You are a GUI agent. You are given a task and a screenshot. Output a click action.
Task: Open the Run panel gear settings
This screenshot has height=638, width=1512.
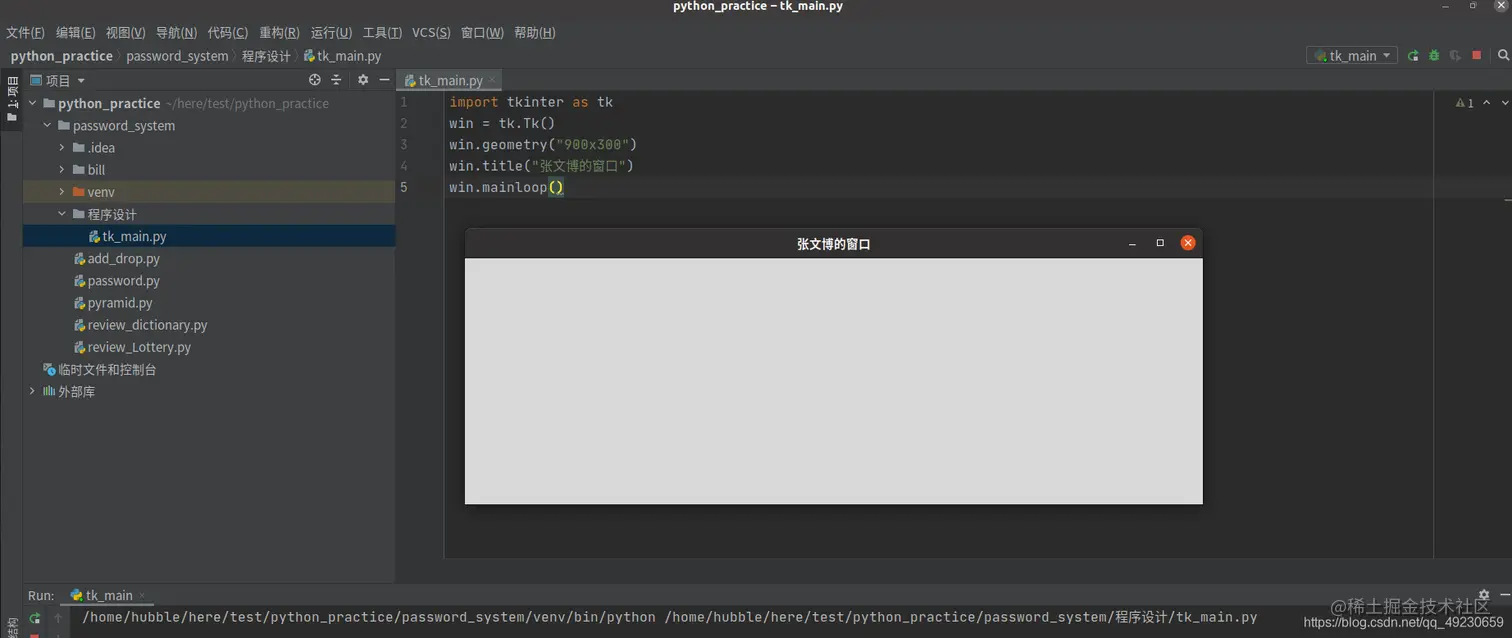[x=1483, y=595]
